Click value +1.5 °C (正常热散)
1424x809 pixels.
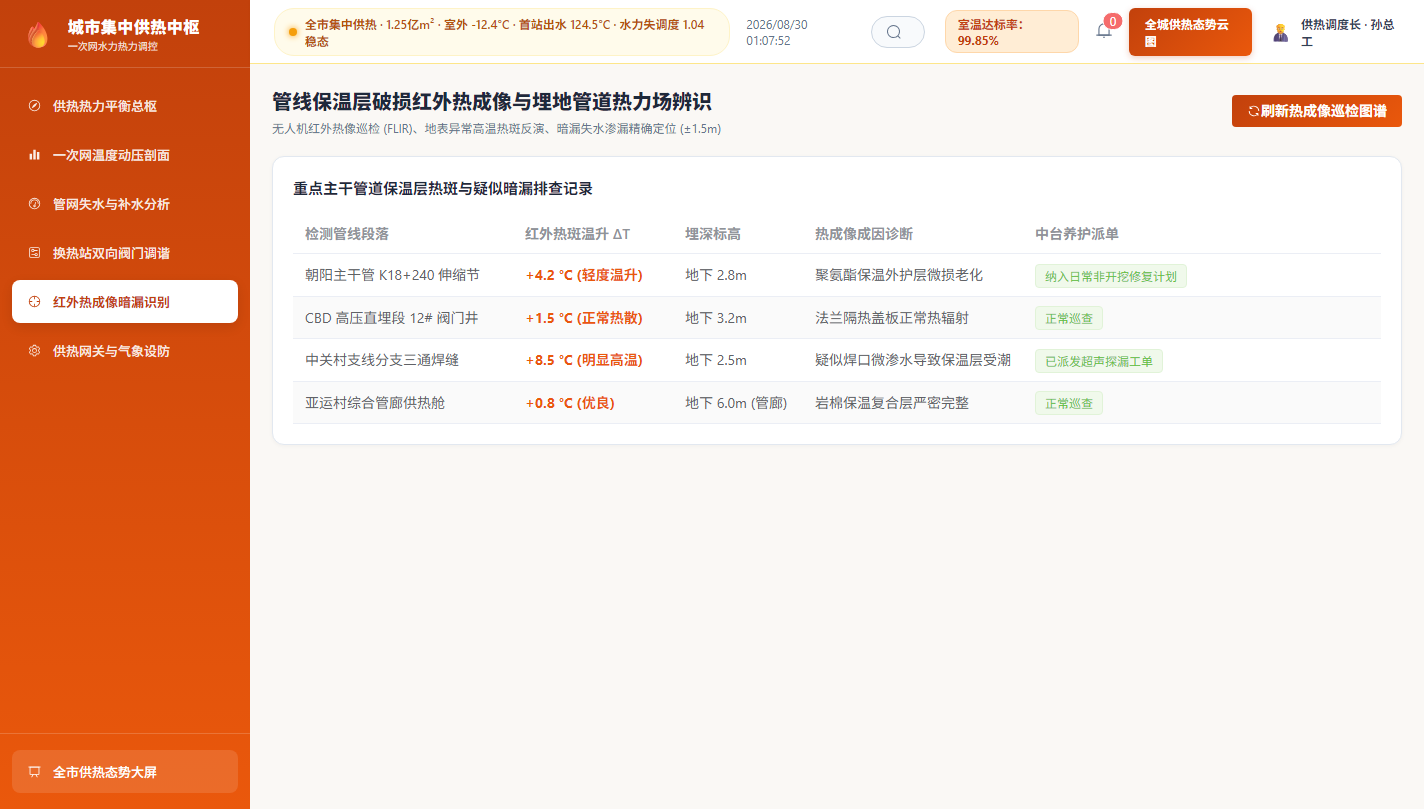(x=584, y=318)
